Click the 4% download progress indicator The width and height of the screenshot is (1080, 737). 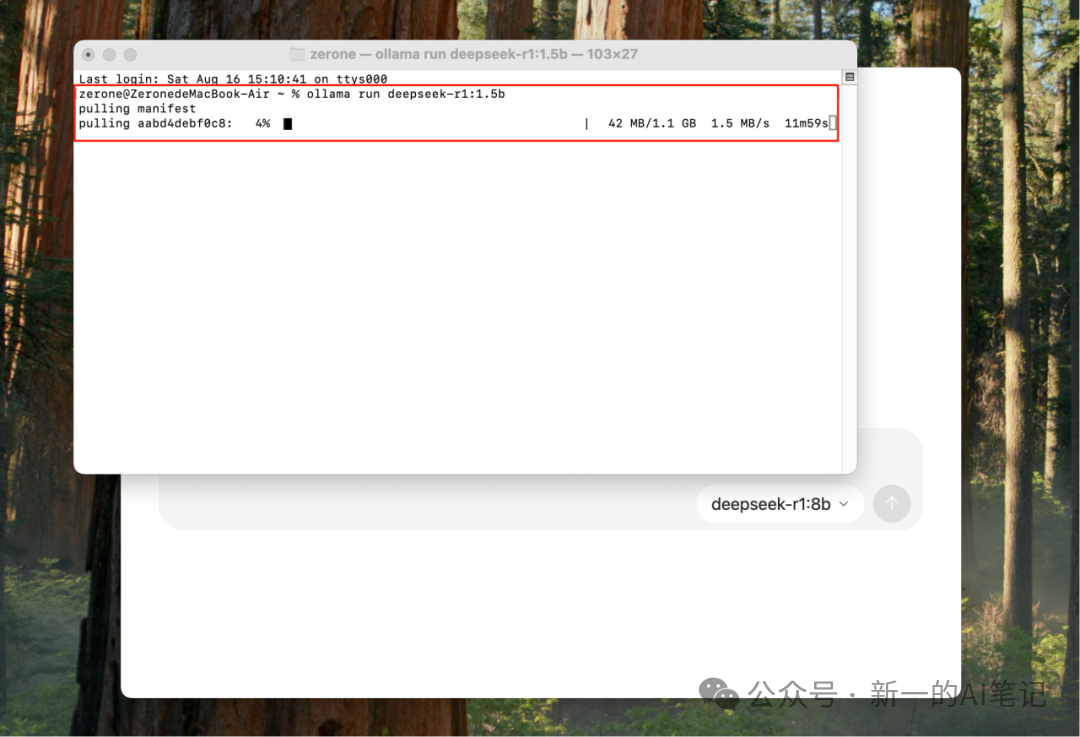(x=262, y=123)
